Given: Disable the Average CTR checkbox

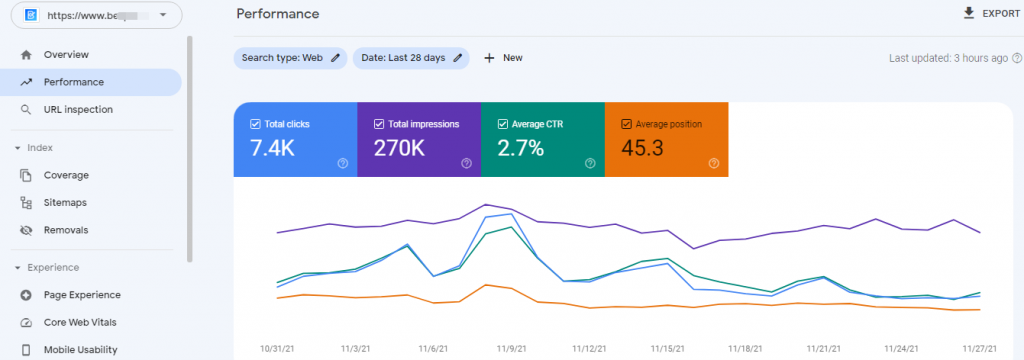Looking at the screenshot, I should click(x=502, y=123).
